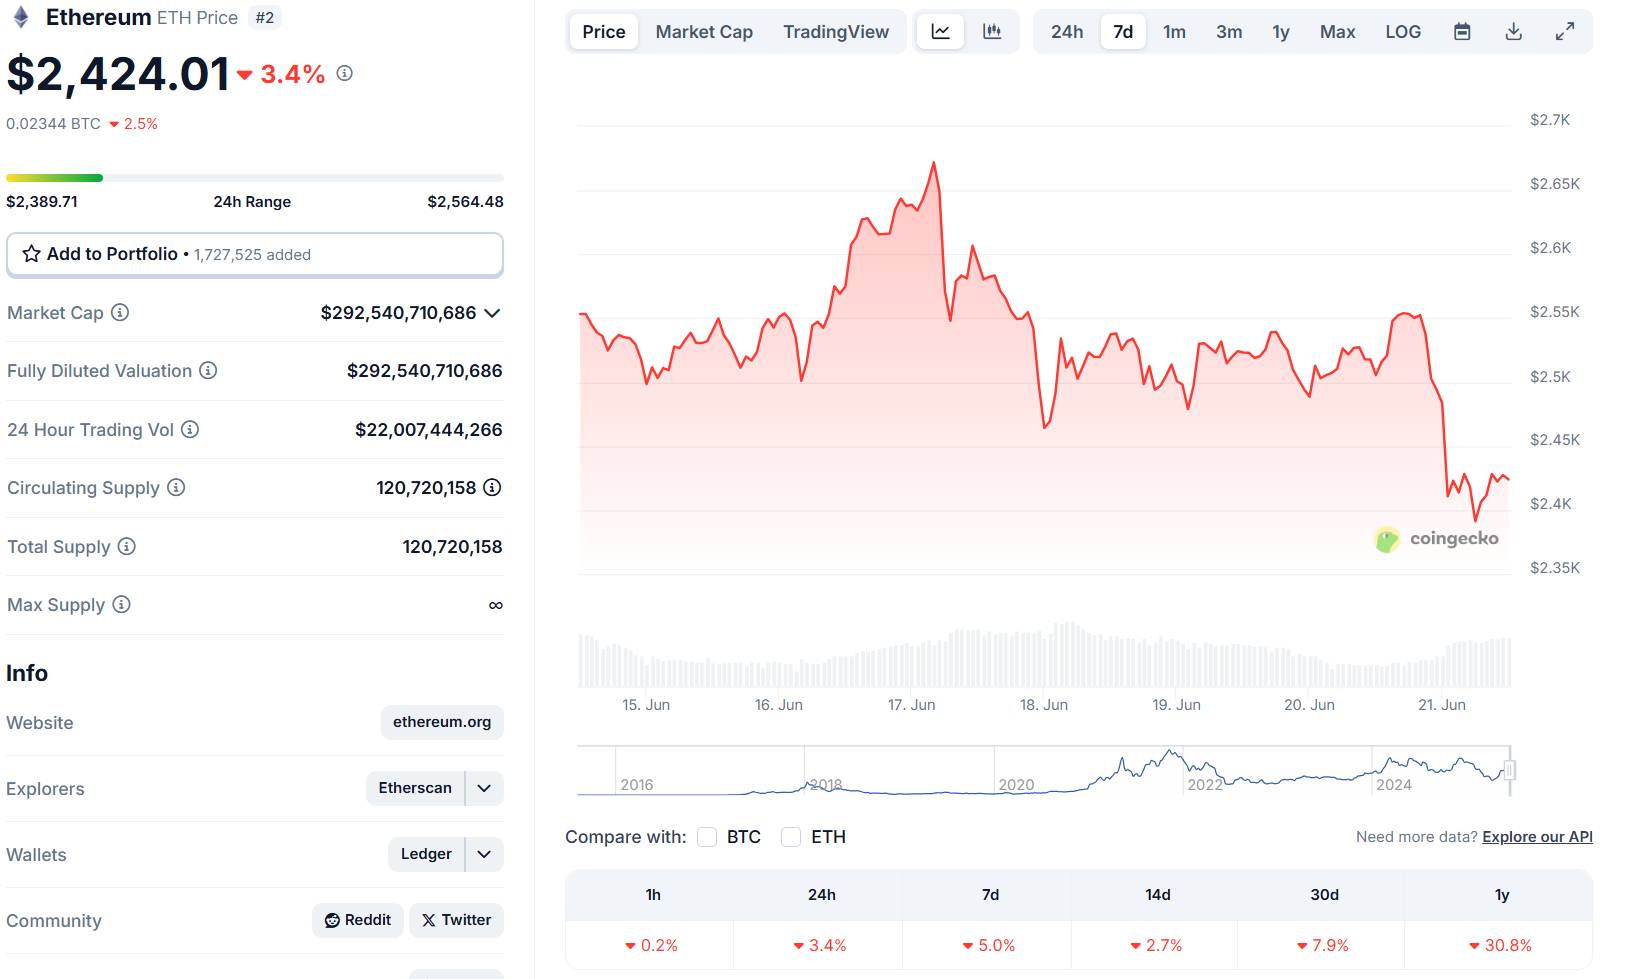Click the $2,389.71 range low value
Image resolution: width=1627 pixels, height=979 pixels.
click(x=42, y=202)
